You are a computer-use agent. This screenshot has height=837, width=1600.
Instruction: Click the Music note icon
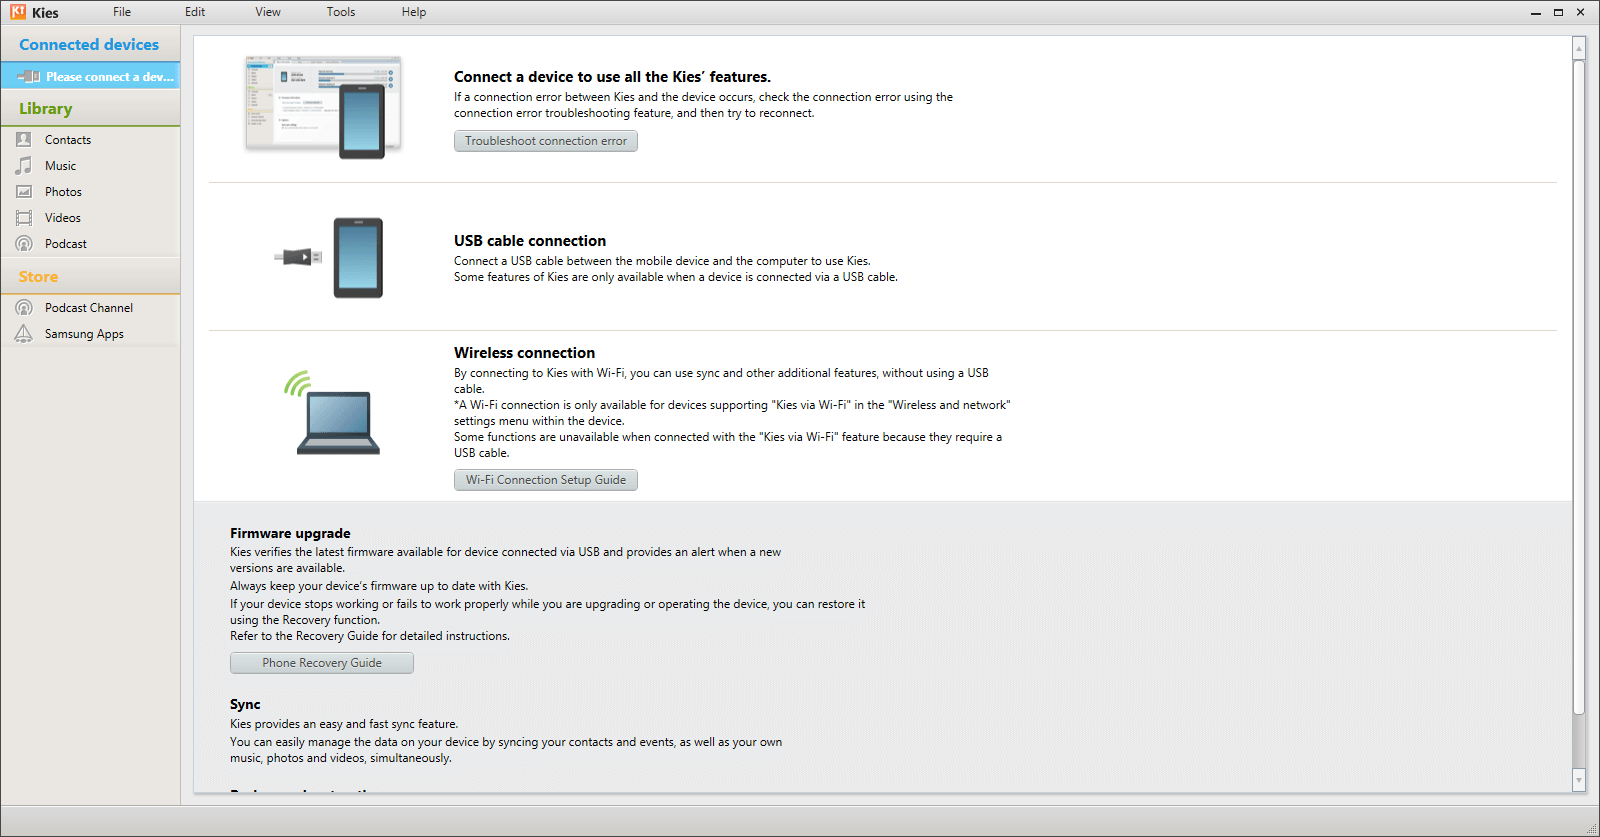[x=24, y=166]
